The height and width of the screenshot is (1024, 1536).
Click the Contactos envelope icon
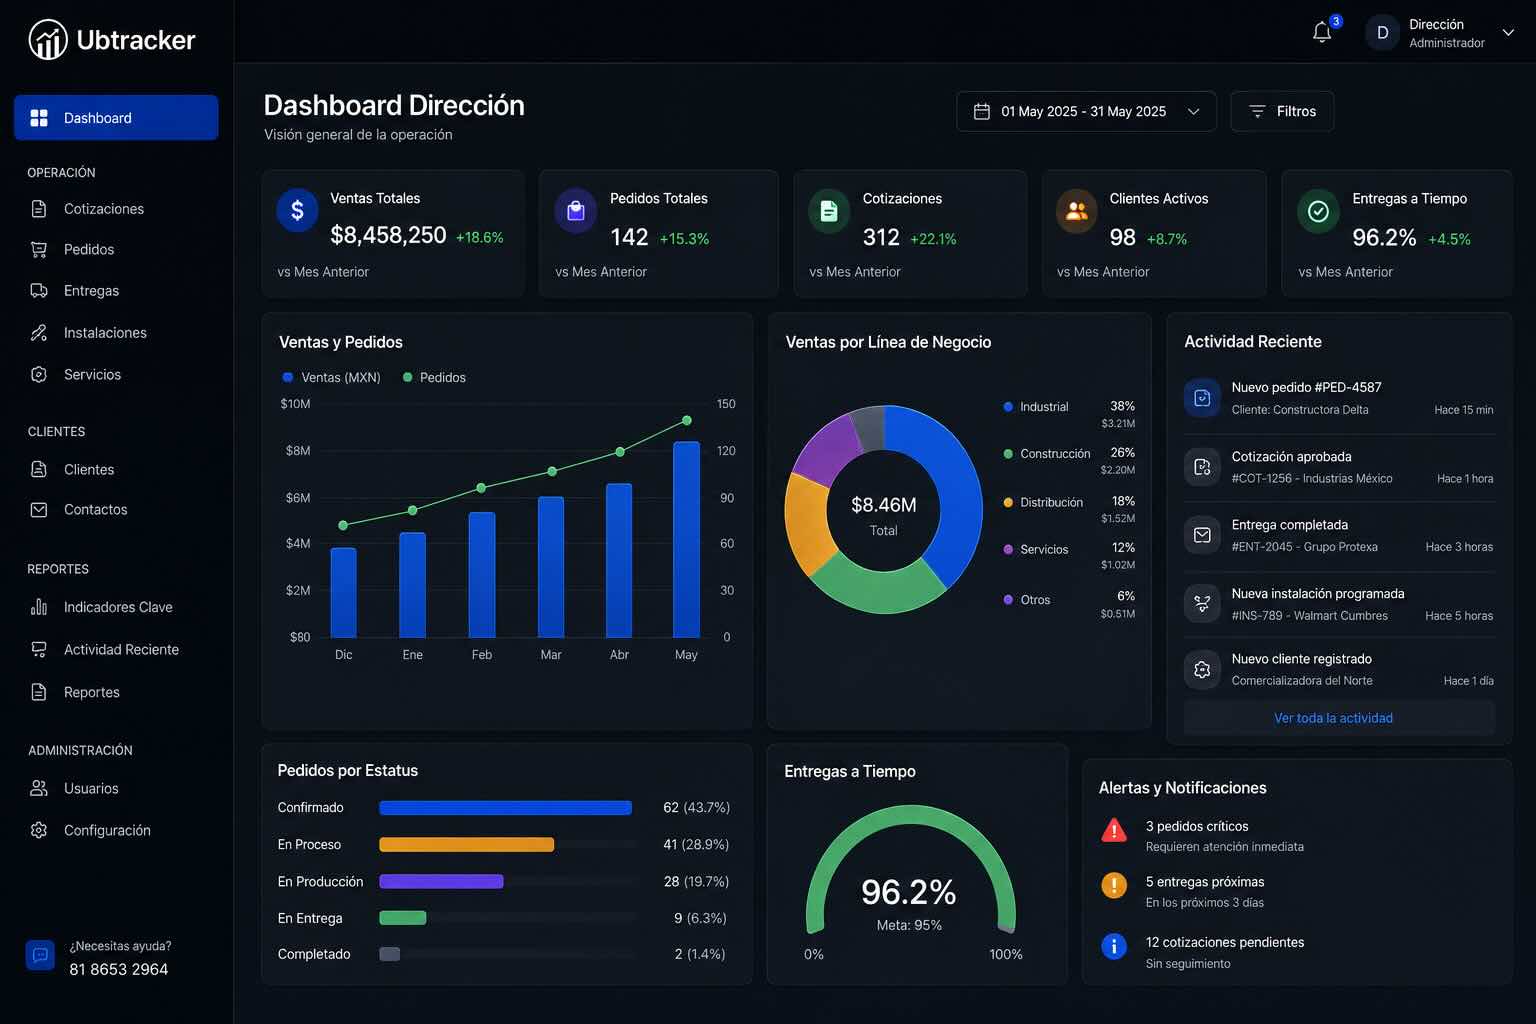pyautogui.click(x=39, y=510)
